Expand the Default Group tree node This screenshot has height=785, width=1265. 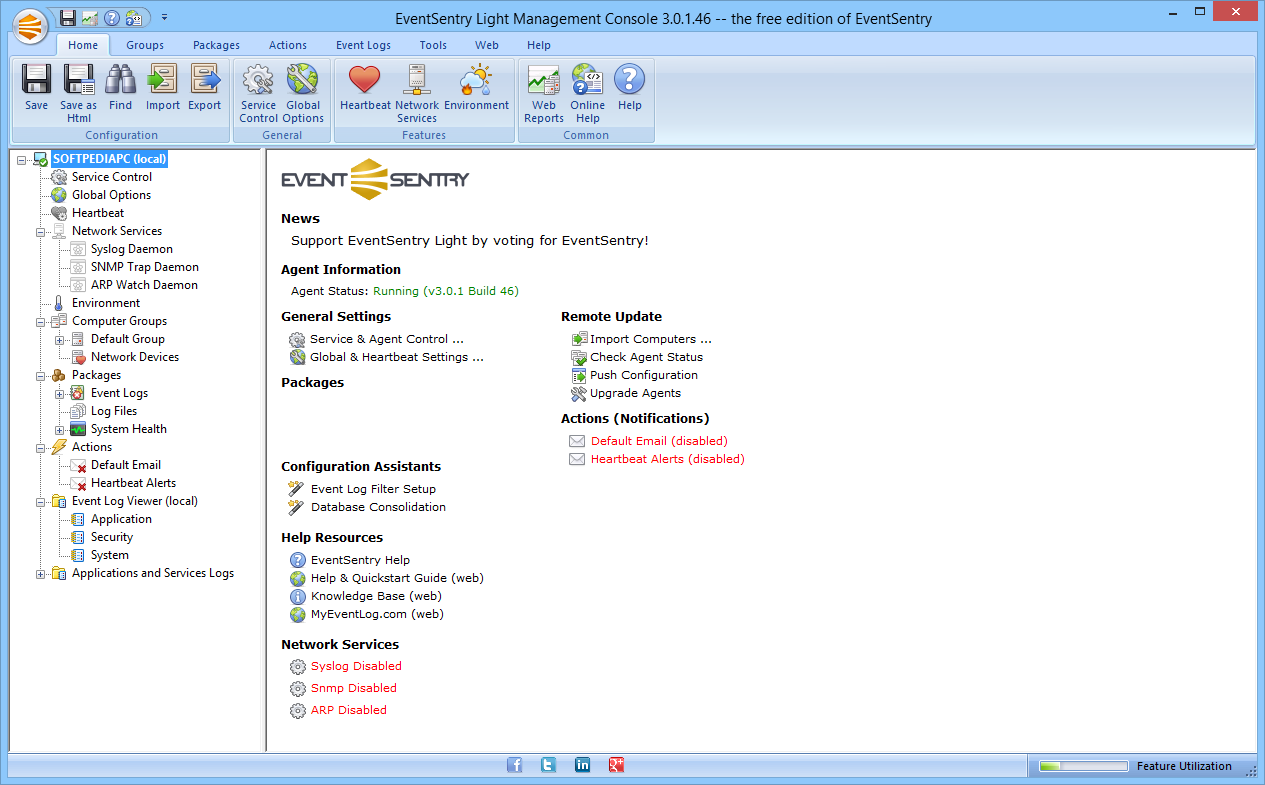[60, 340]
